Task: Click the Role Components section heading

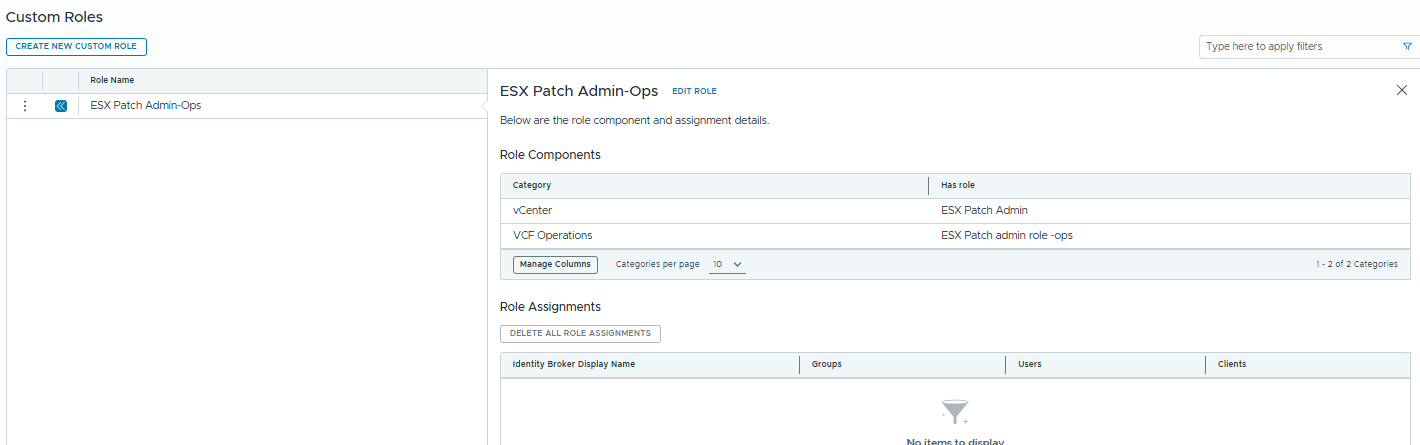Action: click(x=550, y=155)
